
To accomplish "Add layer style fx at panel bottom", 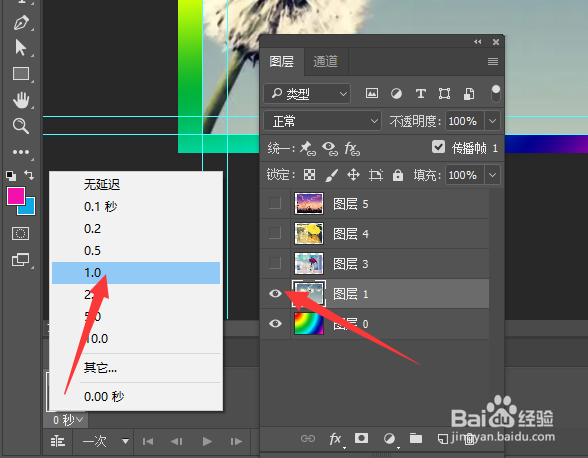I will pyautogui.click(x=335, y=438).
